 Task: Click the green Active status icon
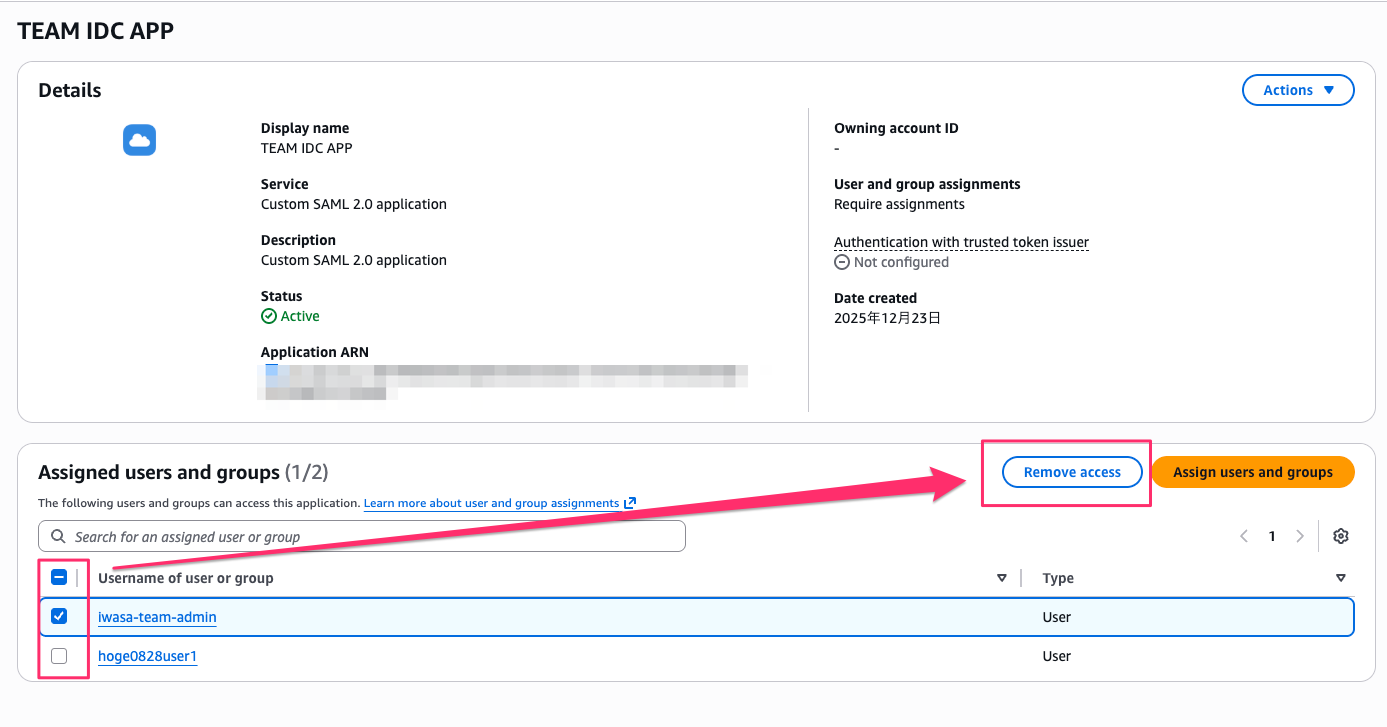point(268,316)
